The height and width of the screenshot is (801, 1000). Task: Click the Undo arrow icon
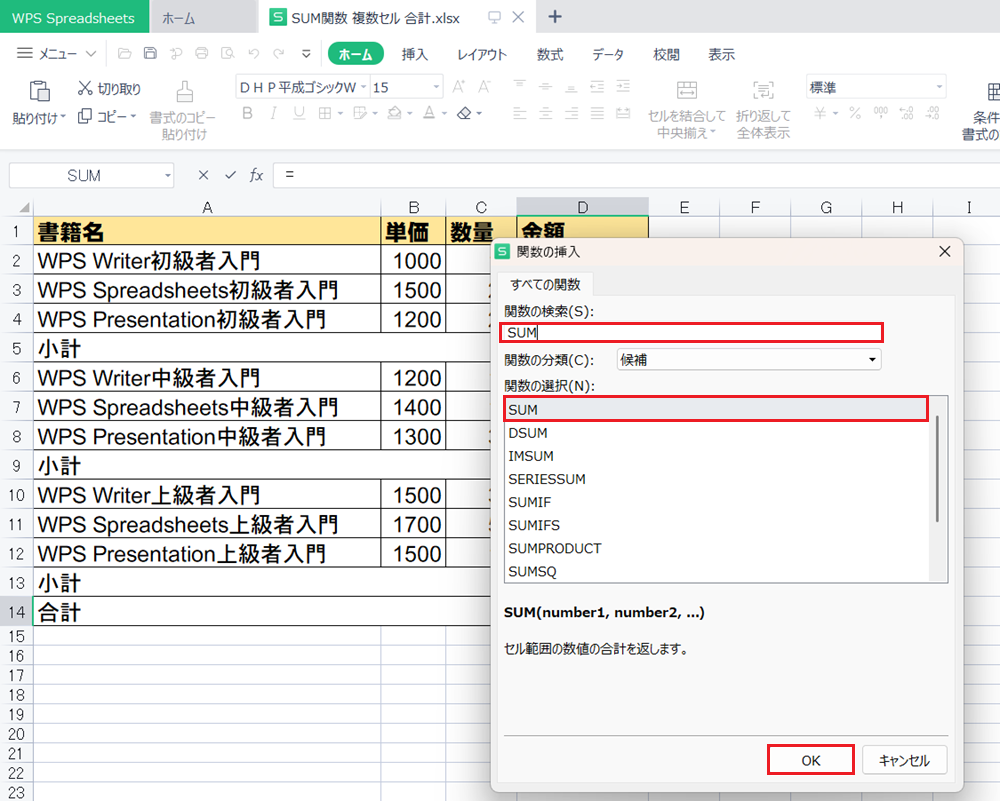pyautogui.click(x=254, y=54)
